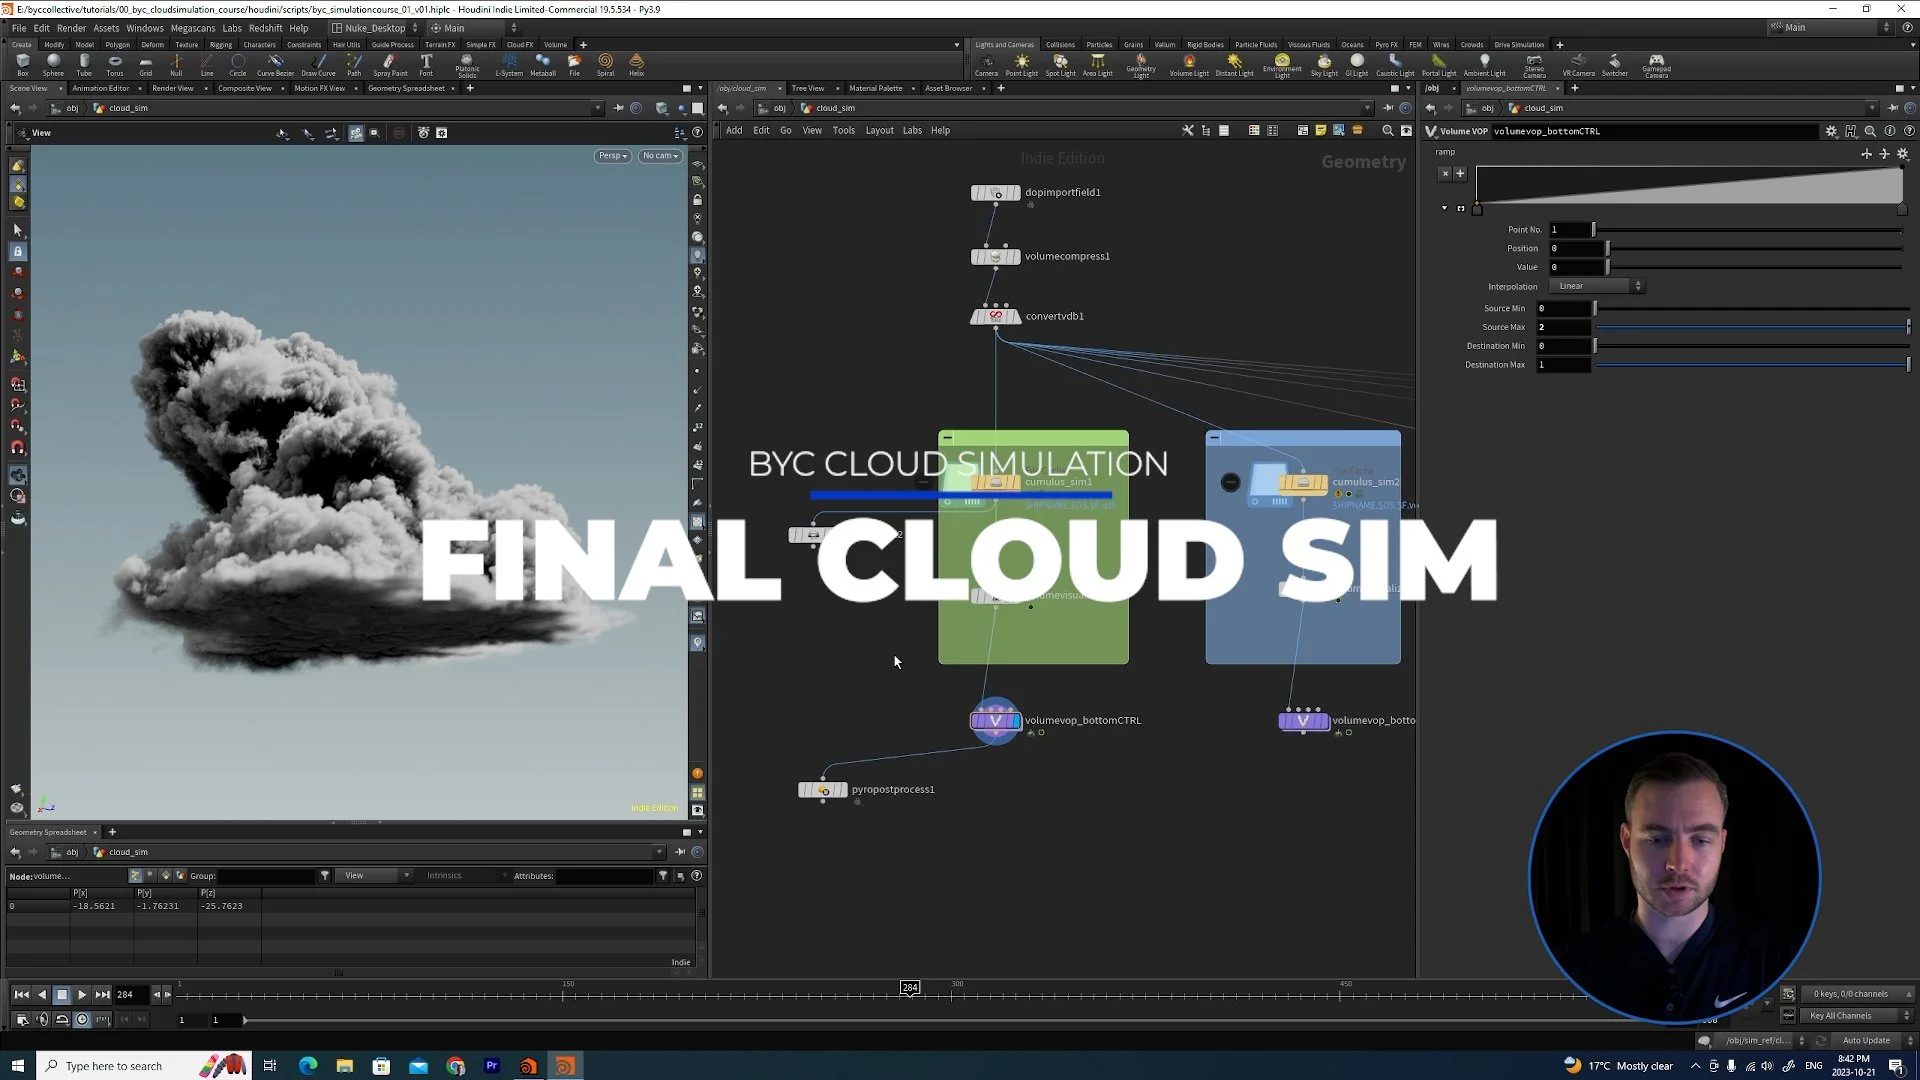The width and height of the screenshot is (1920, 1080).
Task: Create a VR Camera from the shelf
Action: click(x=1578, y=65)
